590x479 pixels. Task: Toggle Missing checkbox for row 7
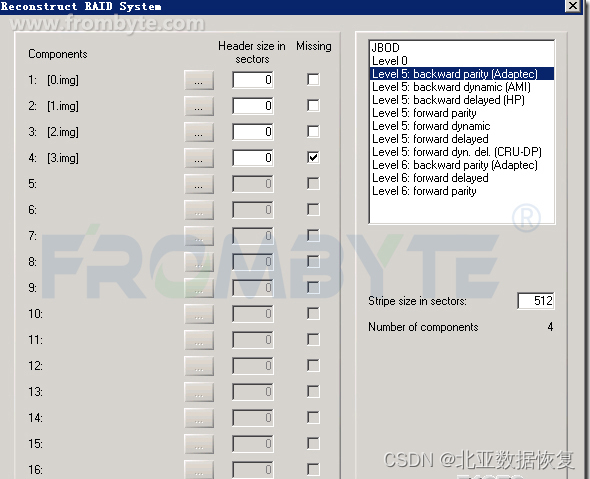pyautogui.click(x=313, y=235)
